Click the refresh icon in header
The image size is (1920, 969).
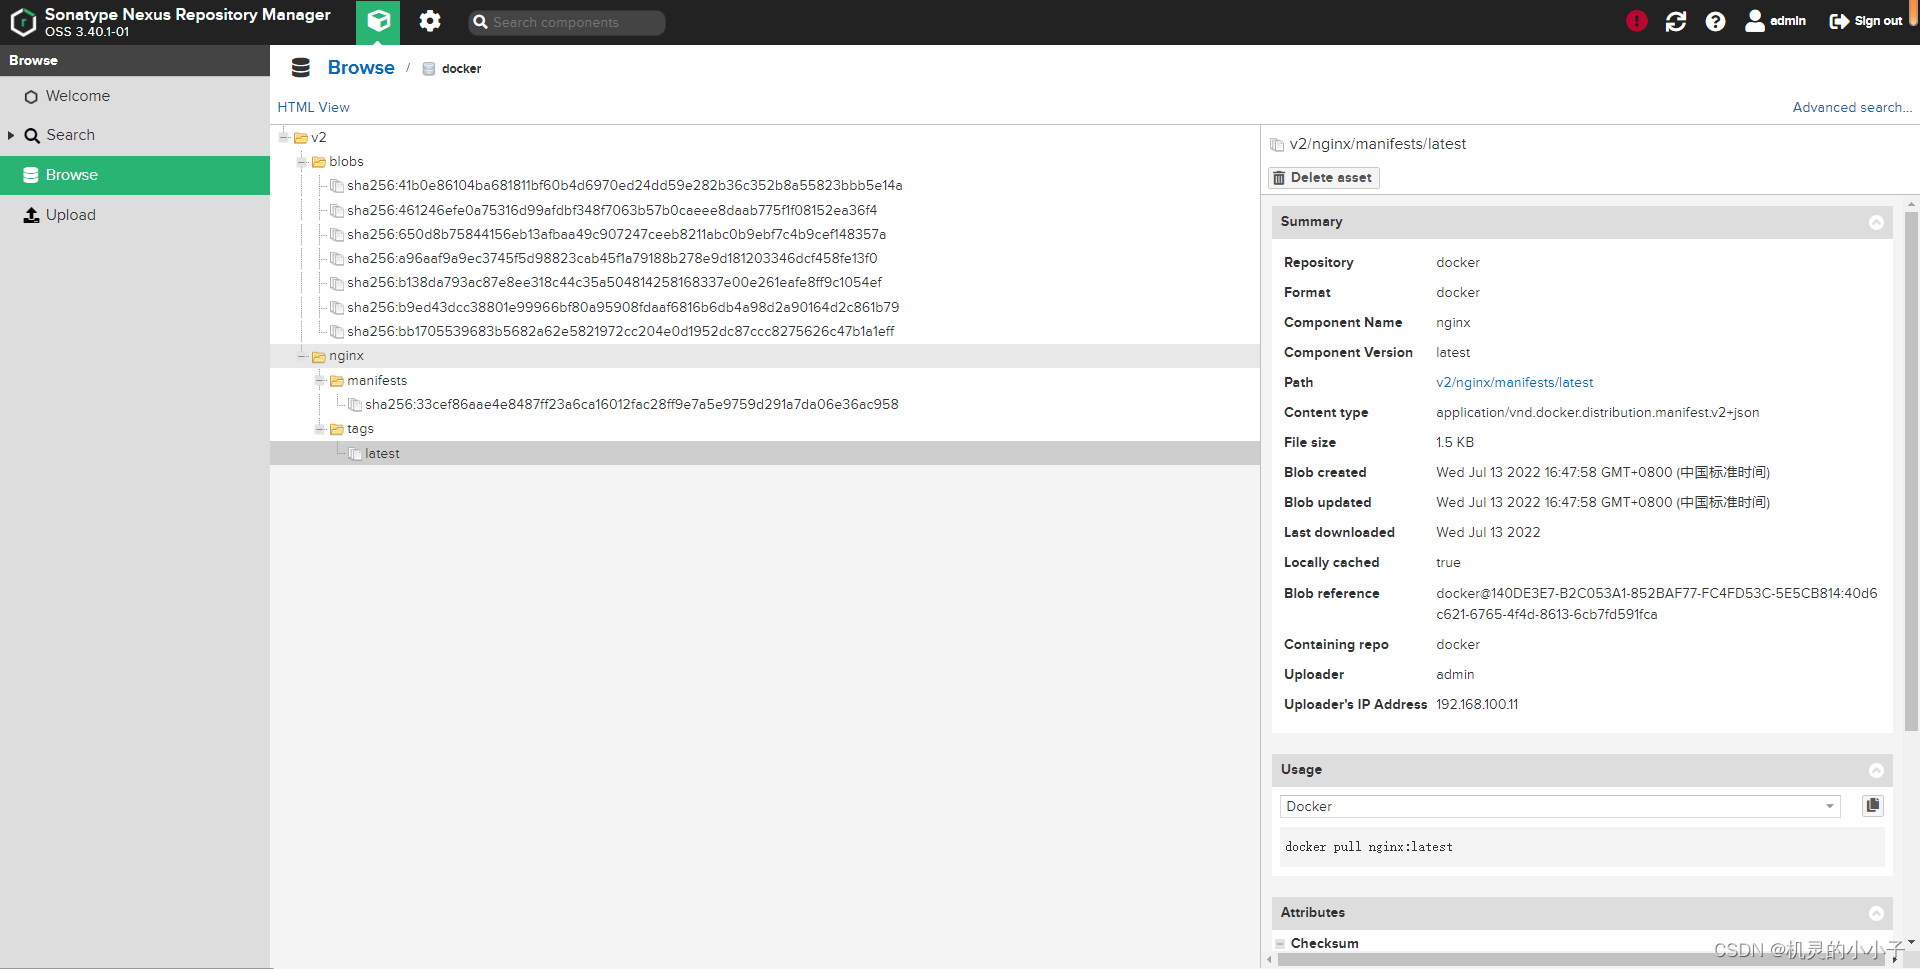tap(1676, 21)
